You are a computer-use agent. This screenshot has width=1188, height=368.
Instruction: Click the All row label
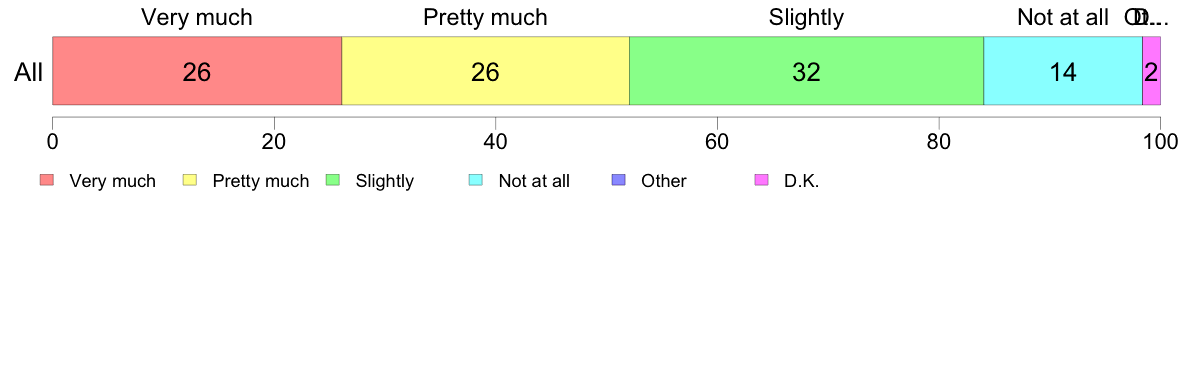point(28,72)
